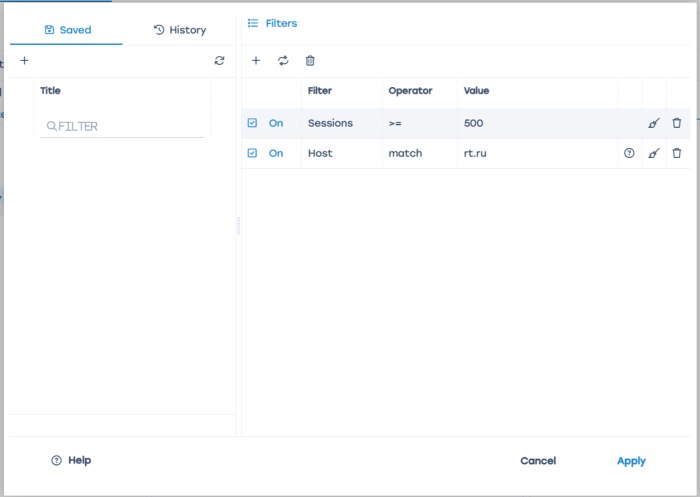Refresh the saved filters list
The image size is (700, 497).
coord(220,61)
